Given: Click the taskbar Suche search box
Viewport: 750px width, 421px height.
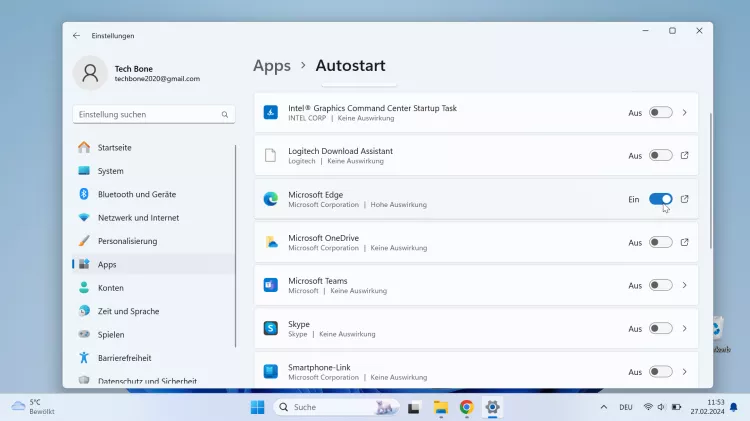Looking at the screenshot, I should pos(336,407).
